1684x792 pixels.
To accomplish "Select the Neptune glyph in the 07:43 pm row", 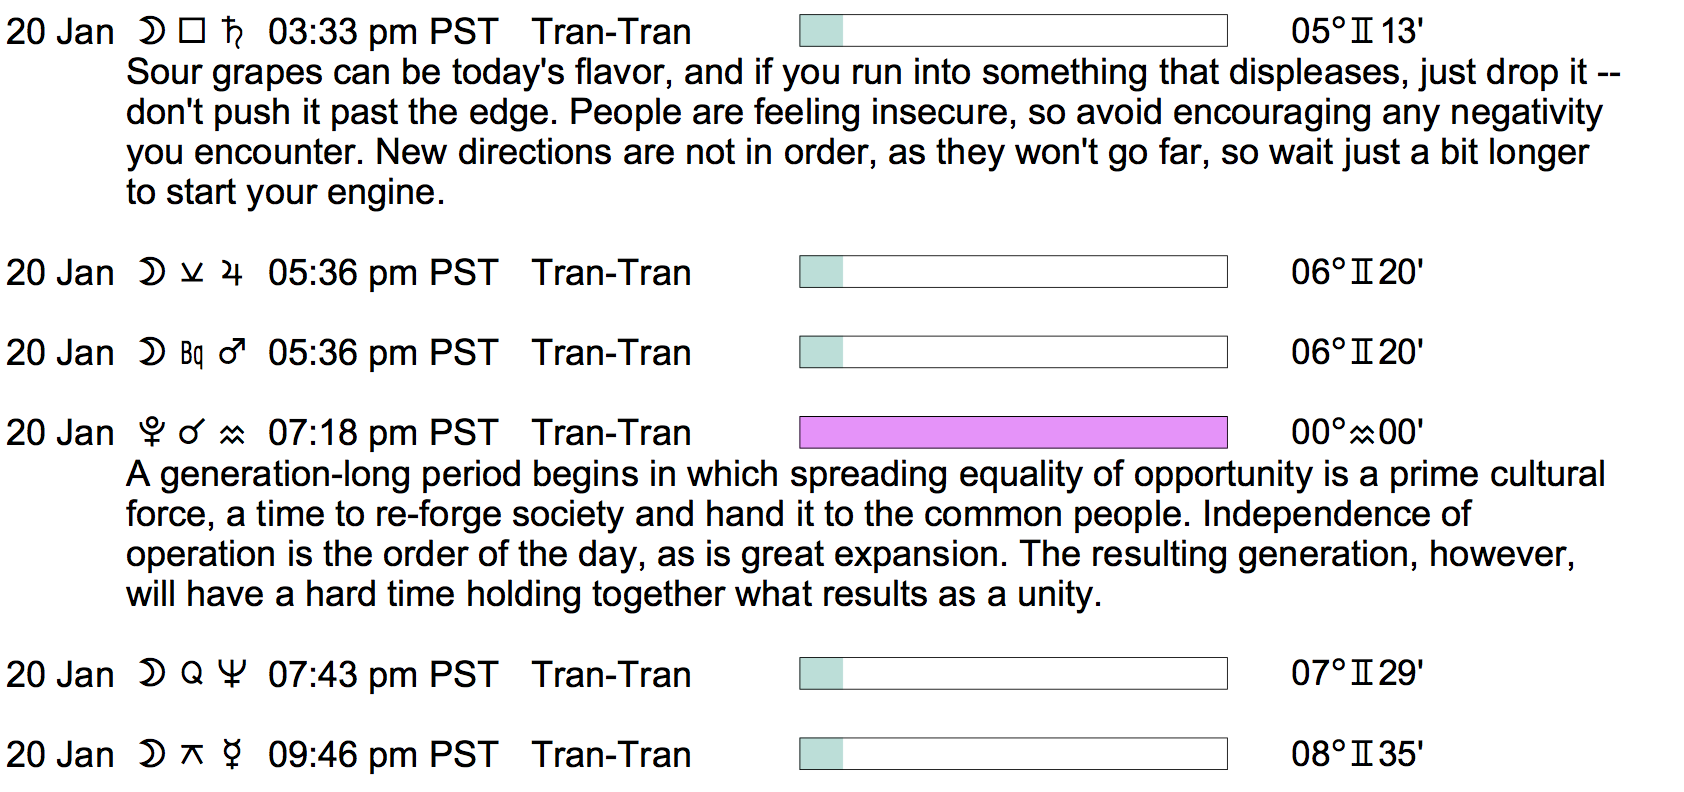I will tap(232, 674).
